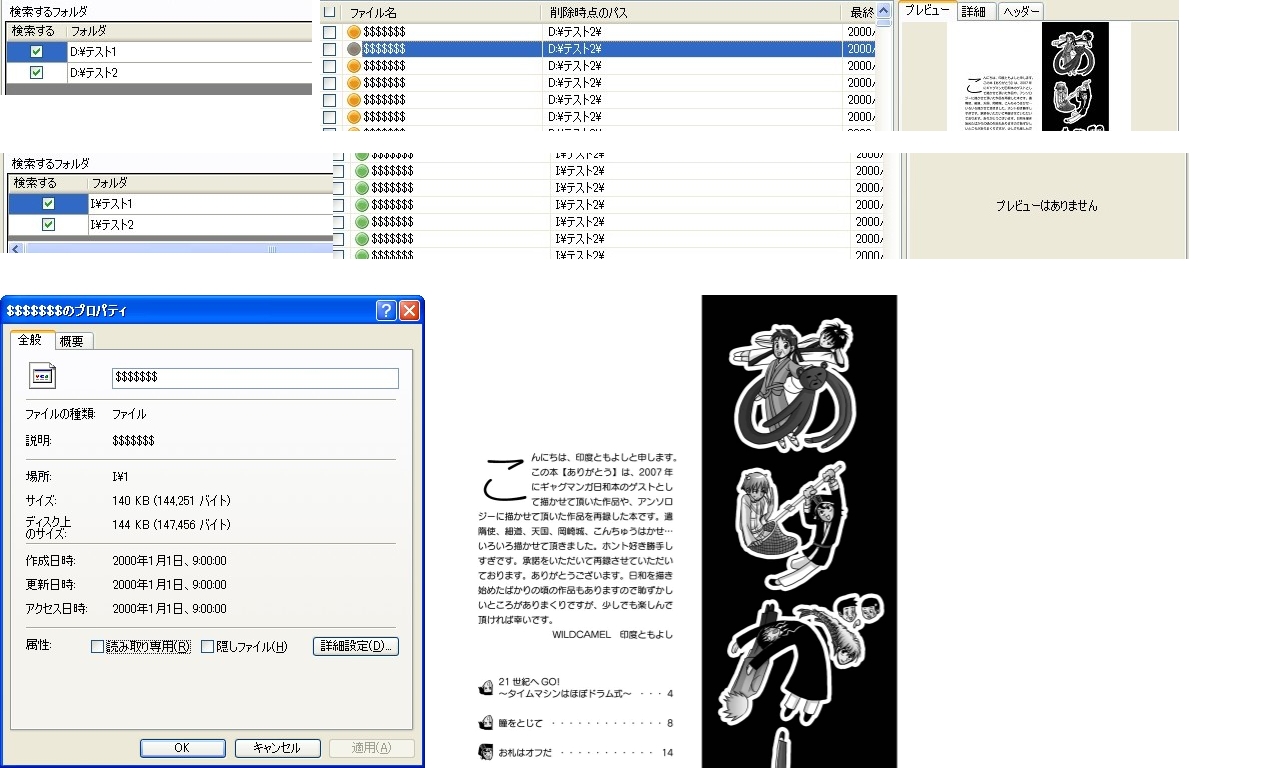Screen dimensions: 1280x768
Task: Click the file name field containing $$$$$$$ in the properties dialog
Action: point(255,378)
